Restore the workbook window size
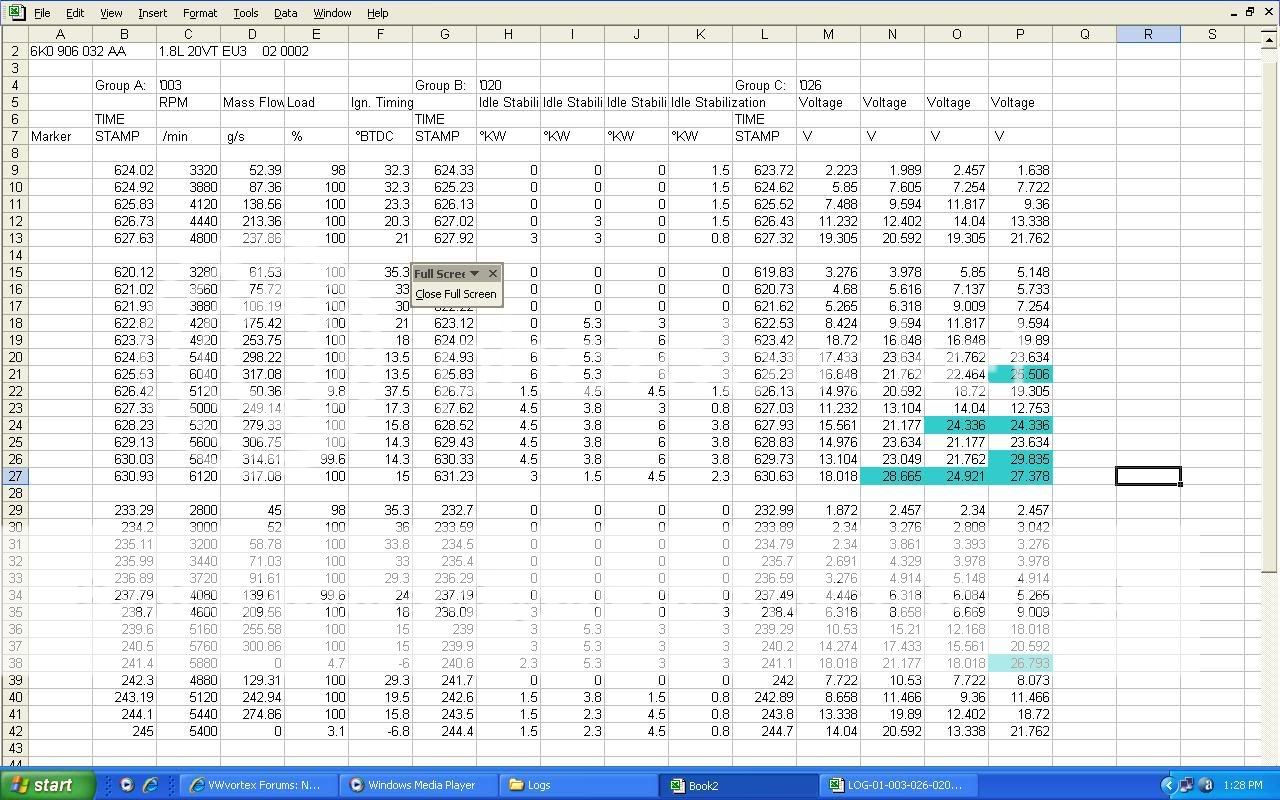The height and width of the screenshot is (800, 1280). pos(1250,12)
